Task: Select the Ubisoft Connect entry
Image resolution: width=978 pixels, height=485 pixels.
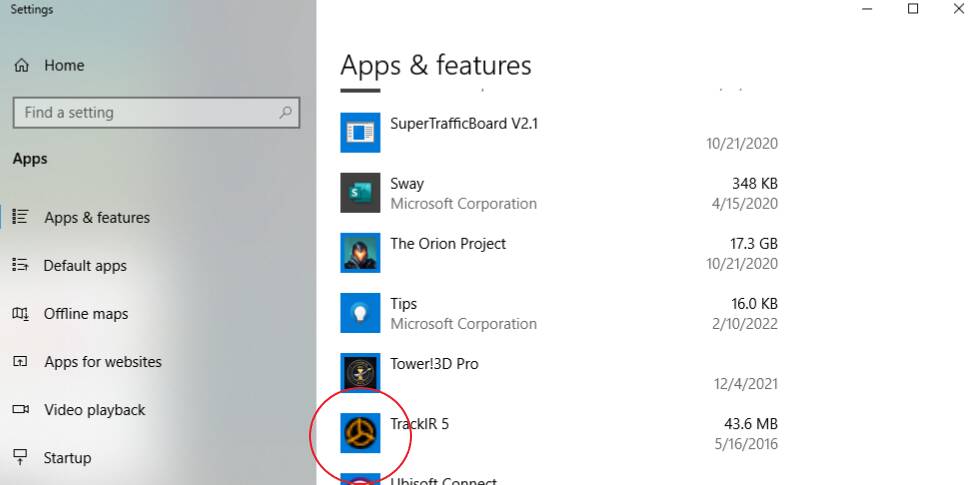Action: pyautogui.click(x=443, y=481)
